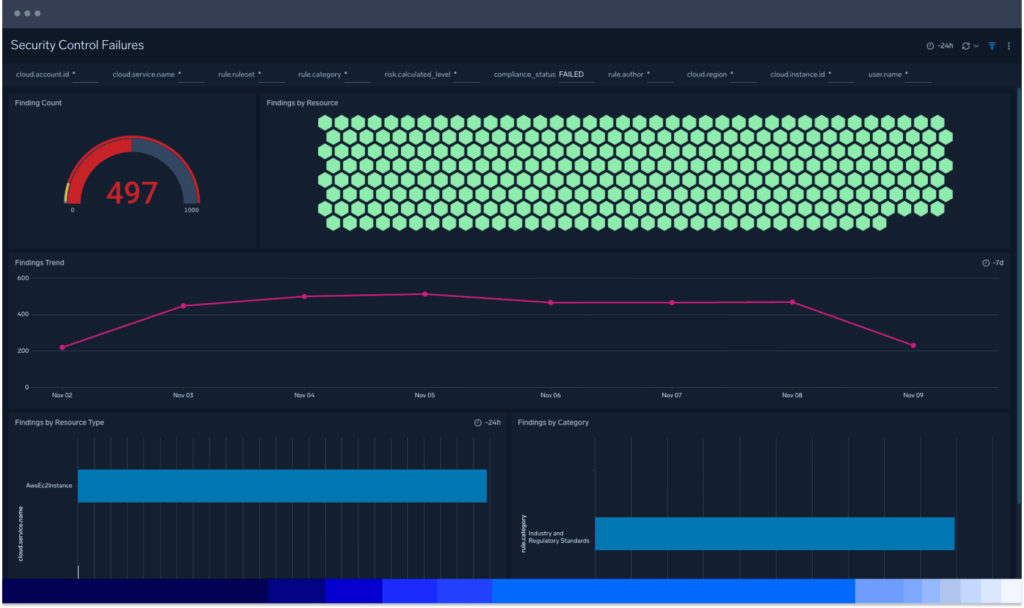The height and width of the screenshot is (608, 1024).
Task: Clear the risk.calculated_level filter asterisk
Action: click(x=453, y=73)
